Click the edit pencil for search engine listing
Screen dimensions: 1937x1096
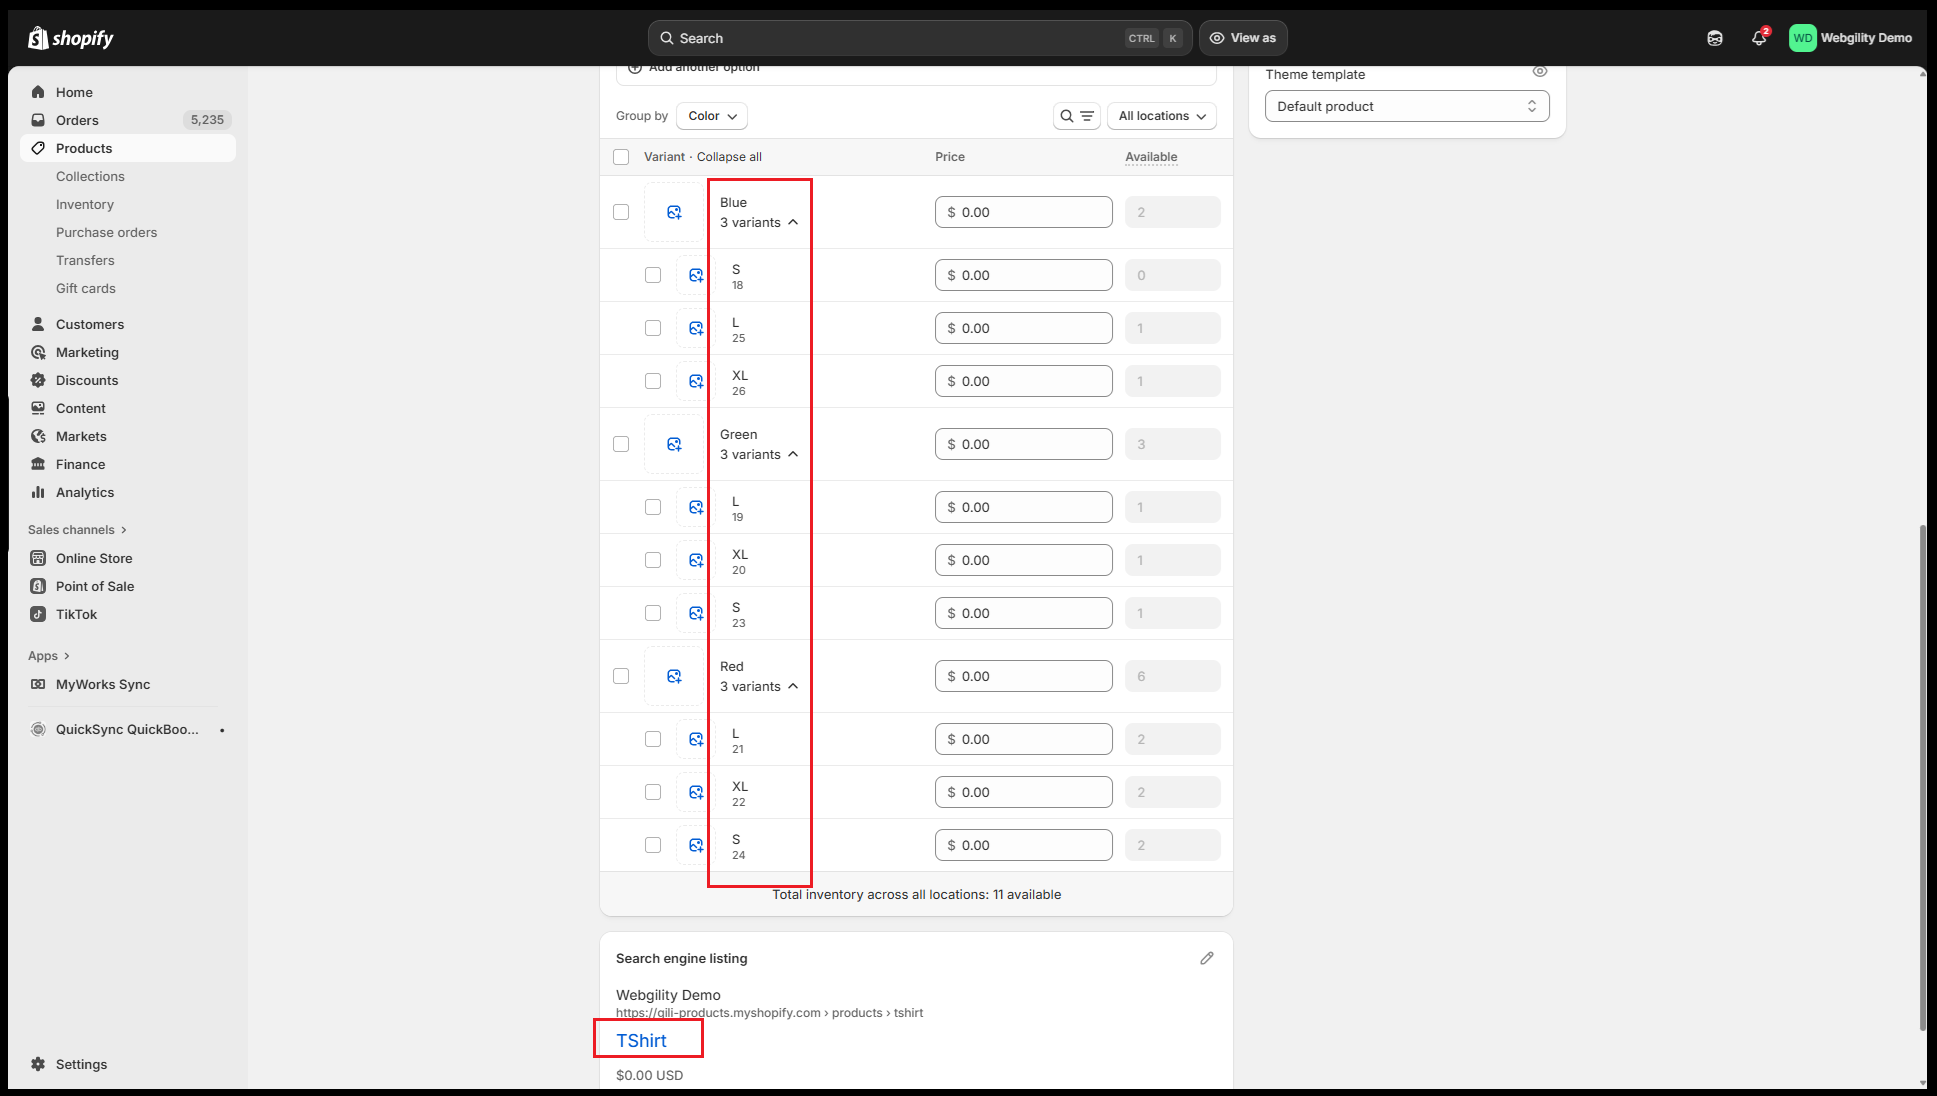1207,958
